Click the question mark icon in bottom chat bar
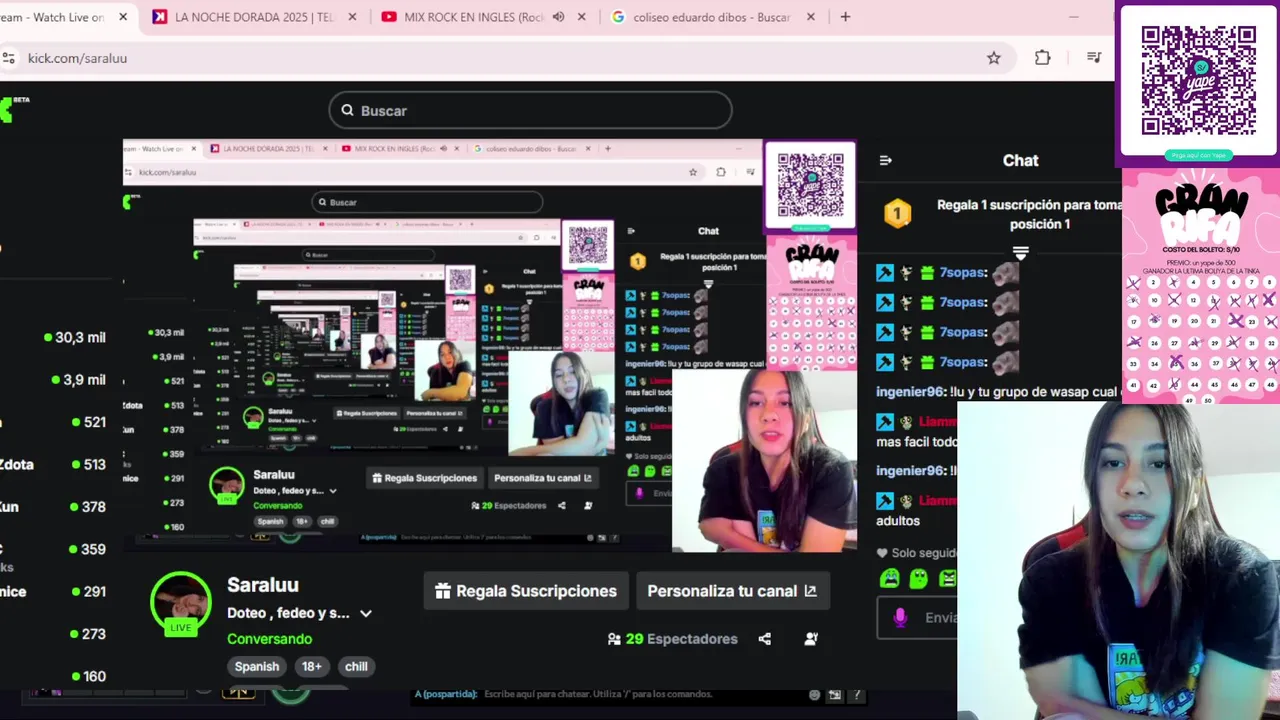 pos(857,694)
